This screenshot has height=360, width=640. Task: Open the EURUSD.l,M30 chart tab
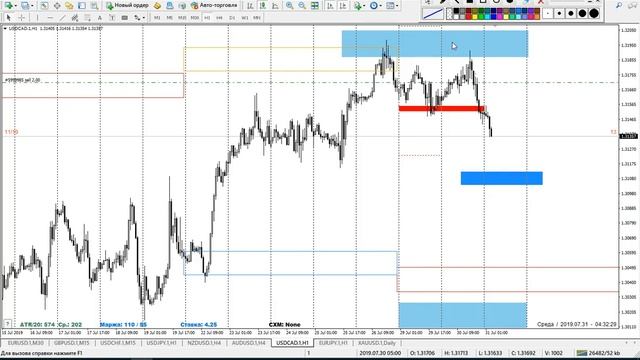pos(26,343)
